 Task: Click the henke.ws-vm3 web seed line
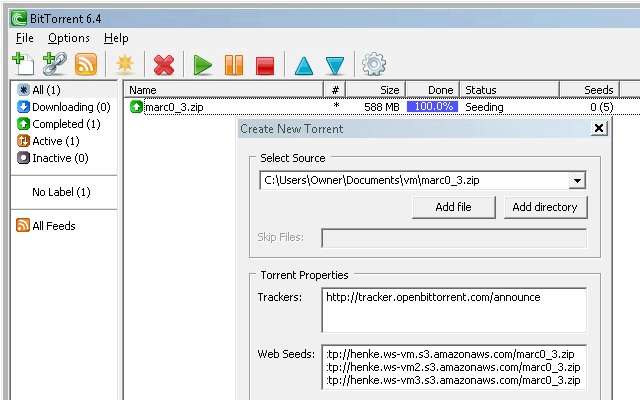click(453, 380)
